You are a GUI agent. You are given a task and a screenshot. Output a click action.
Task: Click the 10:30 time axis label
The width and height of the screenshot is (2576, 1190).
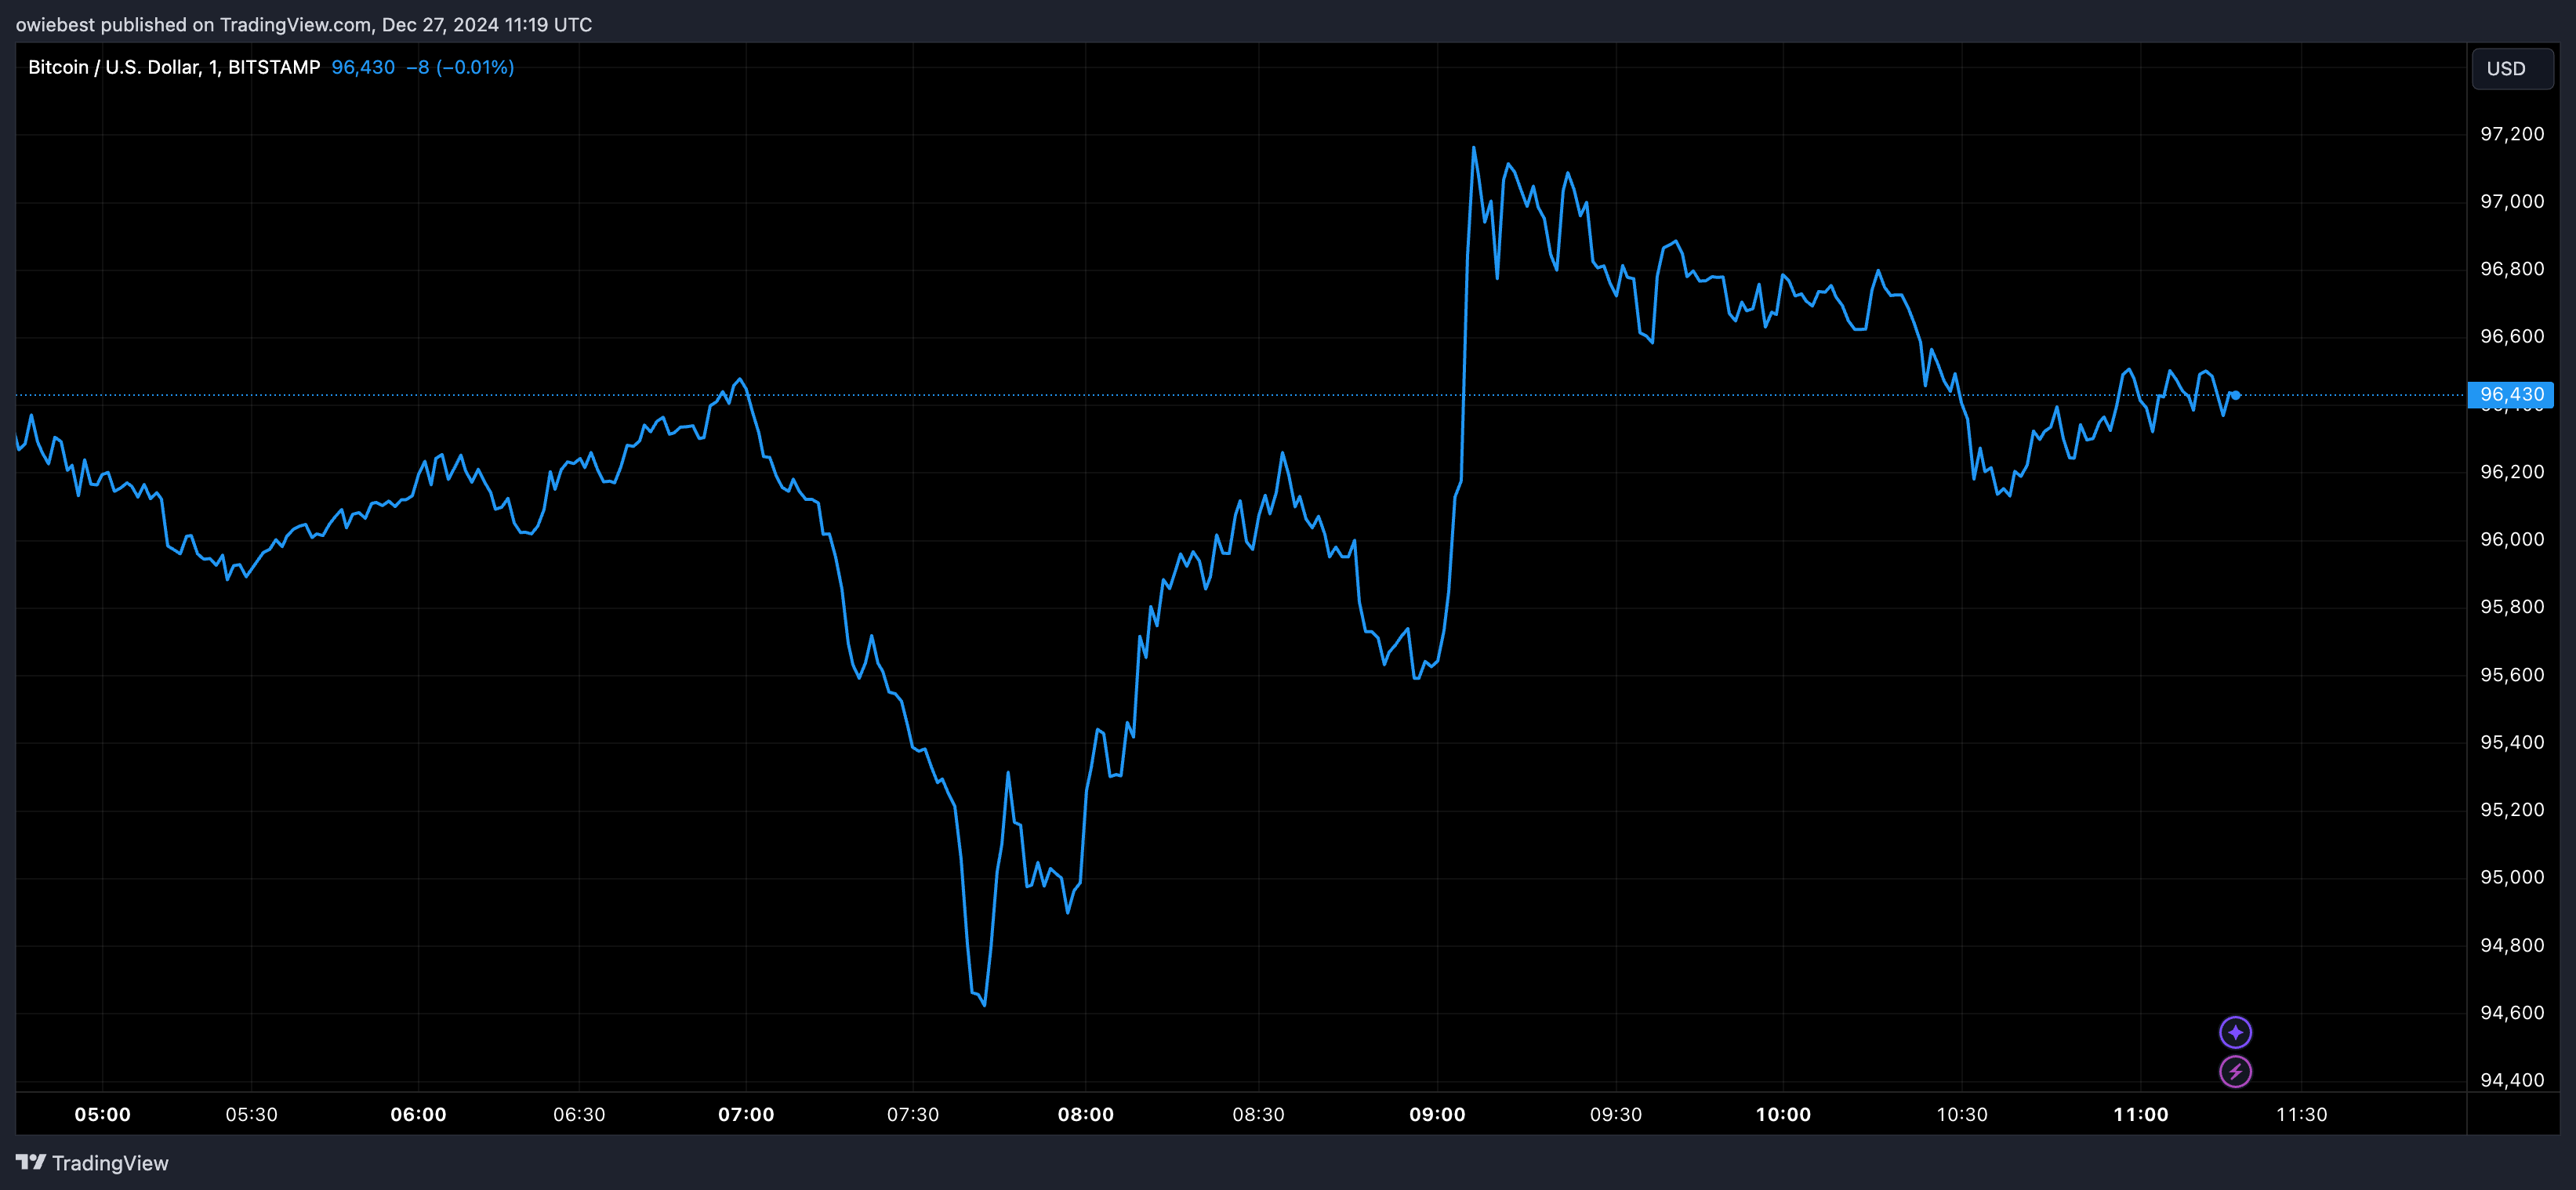[1962, 1114]
